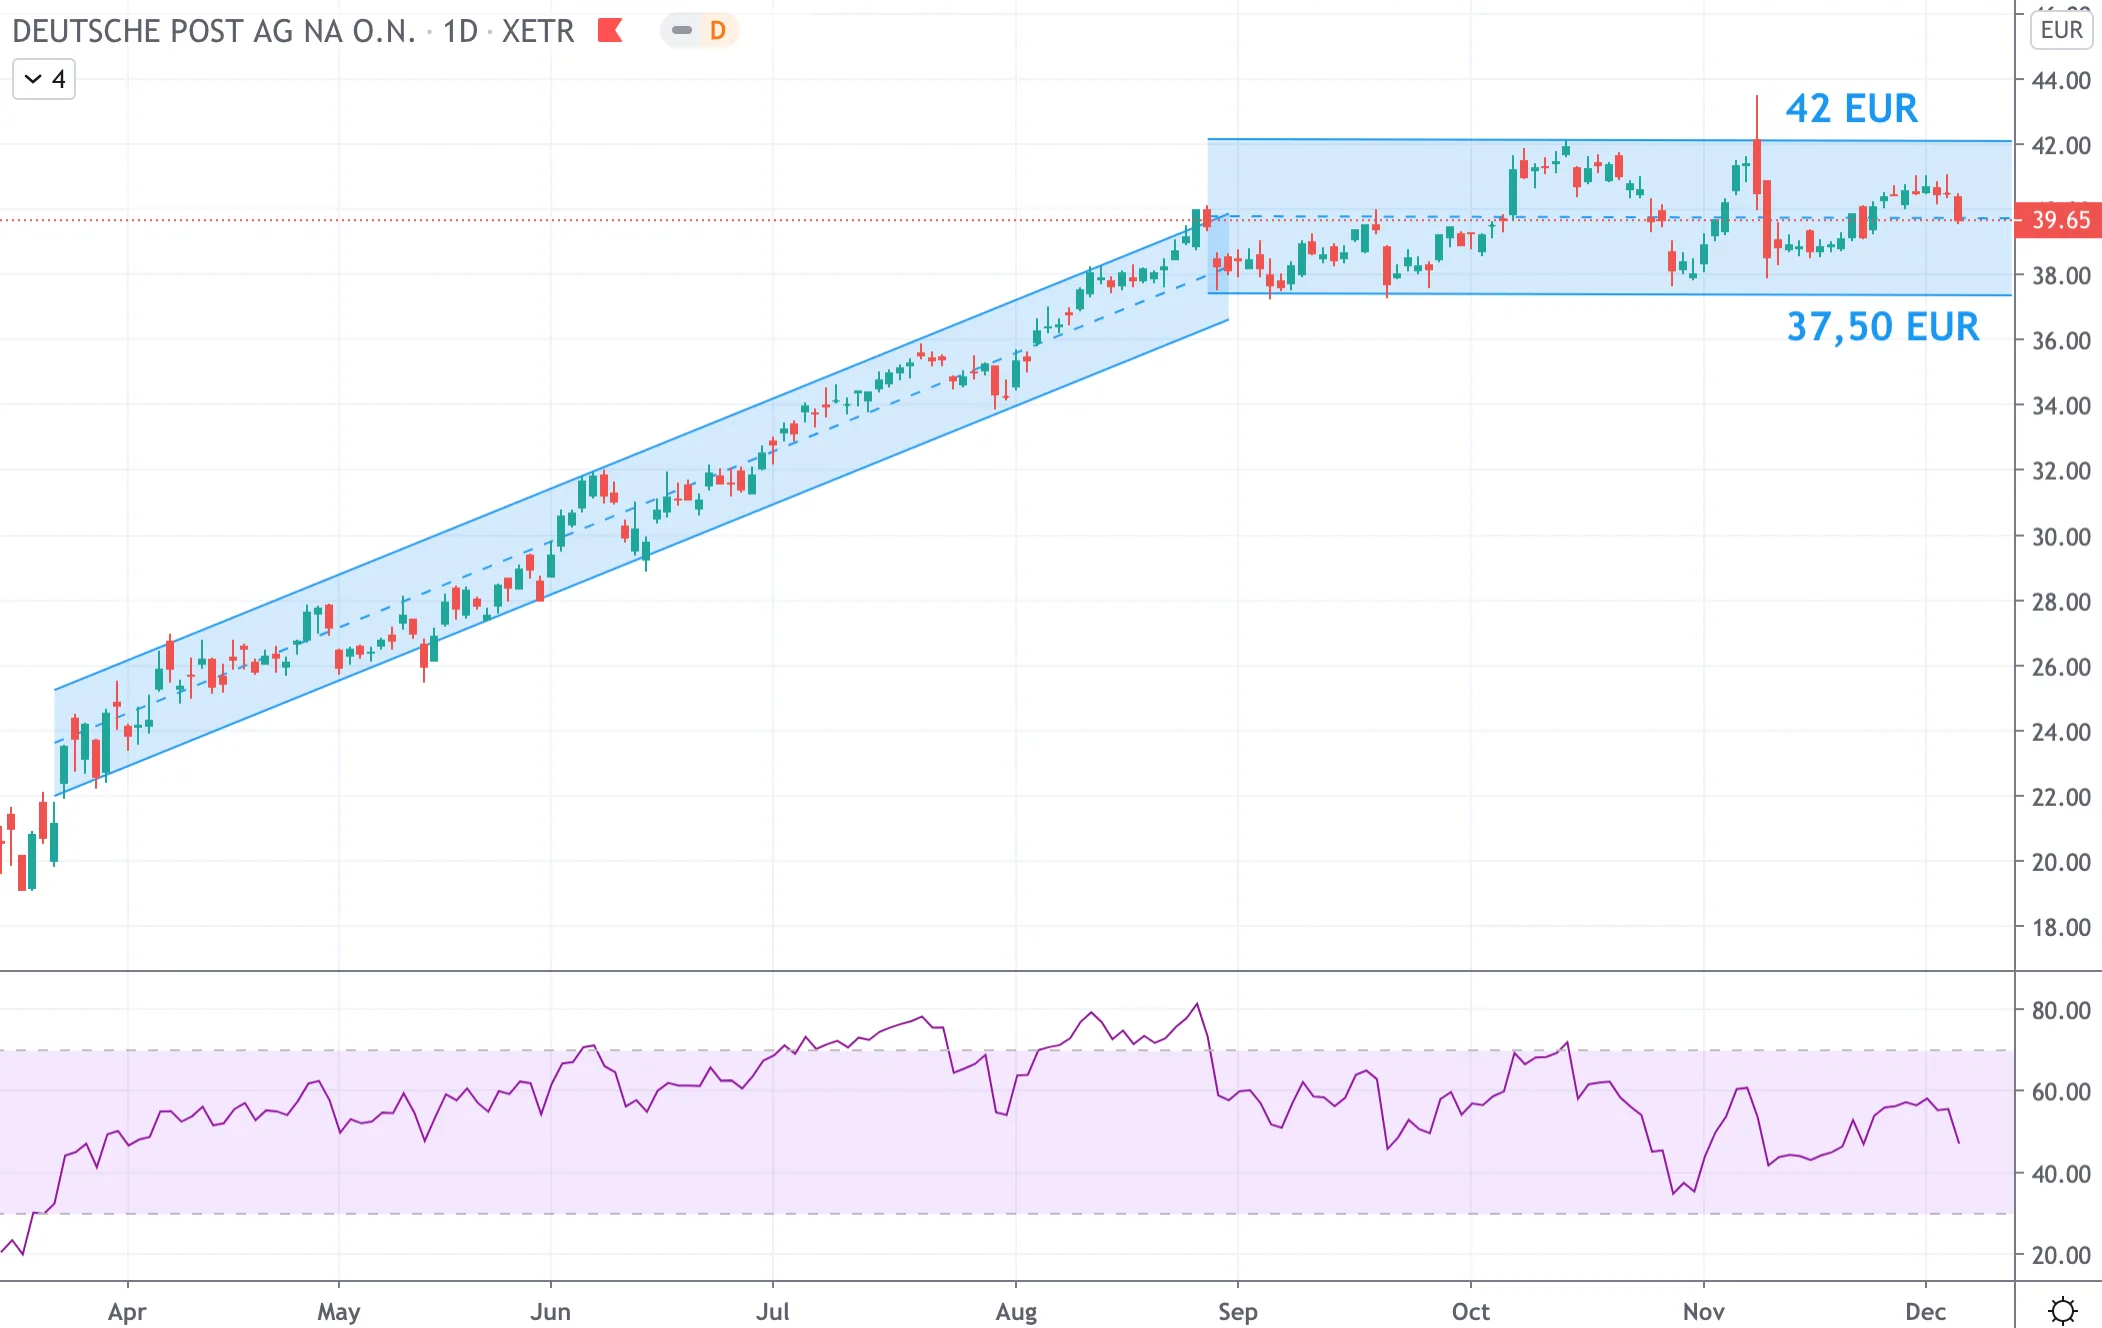Click the 37,50 EUR support text label
This screenshot has height=1328, width=2102.
1882,327
